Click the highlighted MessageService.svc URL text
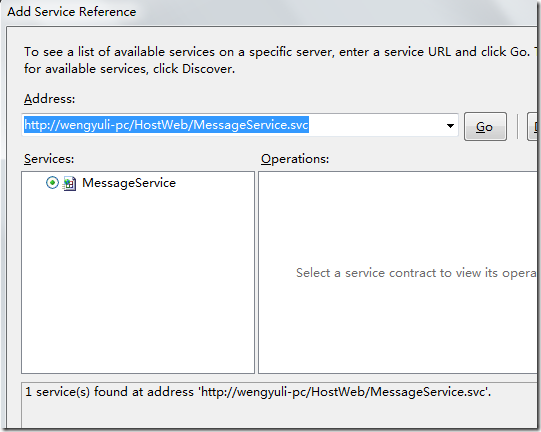This screenshot has width=541, height=432. click(166, 125)
